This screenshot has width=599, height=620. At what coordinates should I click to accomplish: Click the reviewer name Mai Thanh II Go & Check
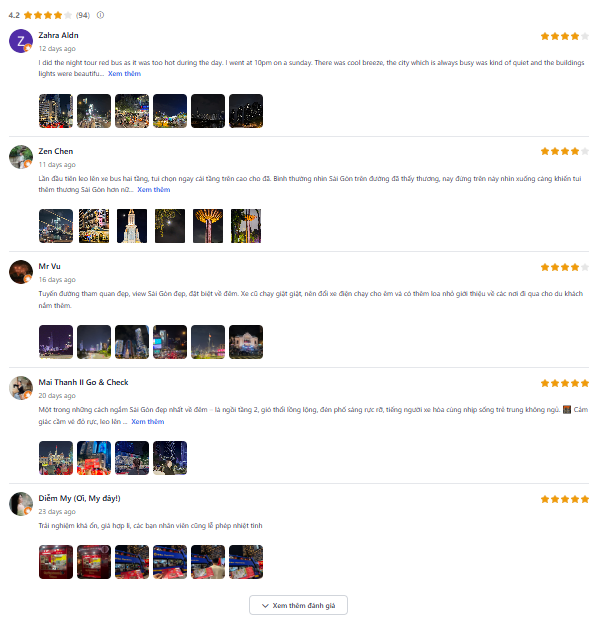tap(83, 382)
